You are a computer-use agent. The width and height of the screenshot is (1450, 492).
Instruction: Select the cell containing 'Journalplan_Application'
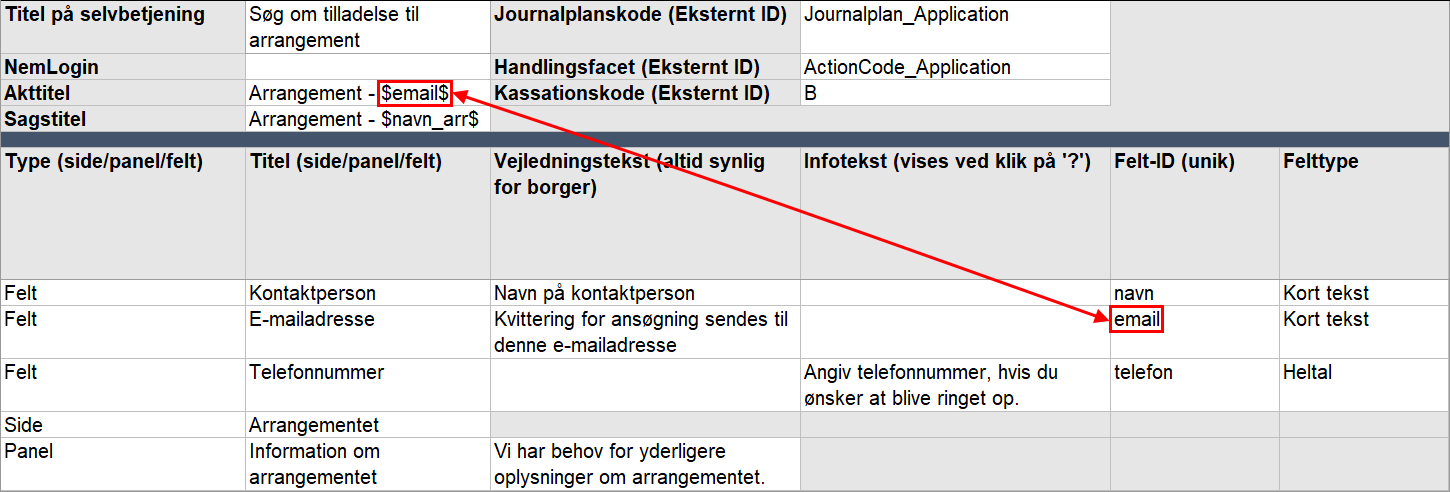[x=954, y=27]
